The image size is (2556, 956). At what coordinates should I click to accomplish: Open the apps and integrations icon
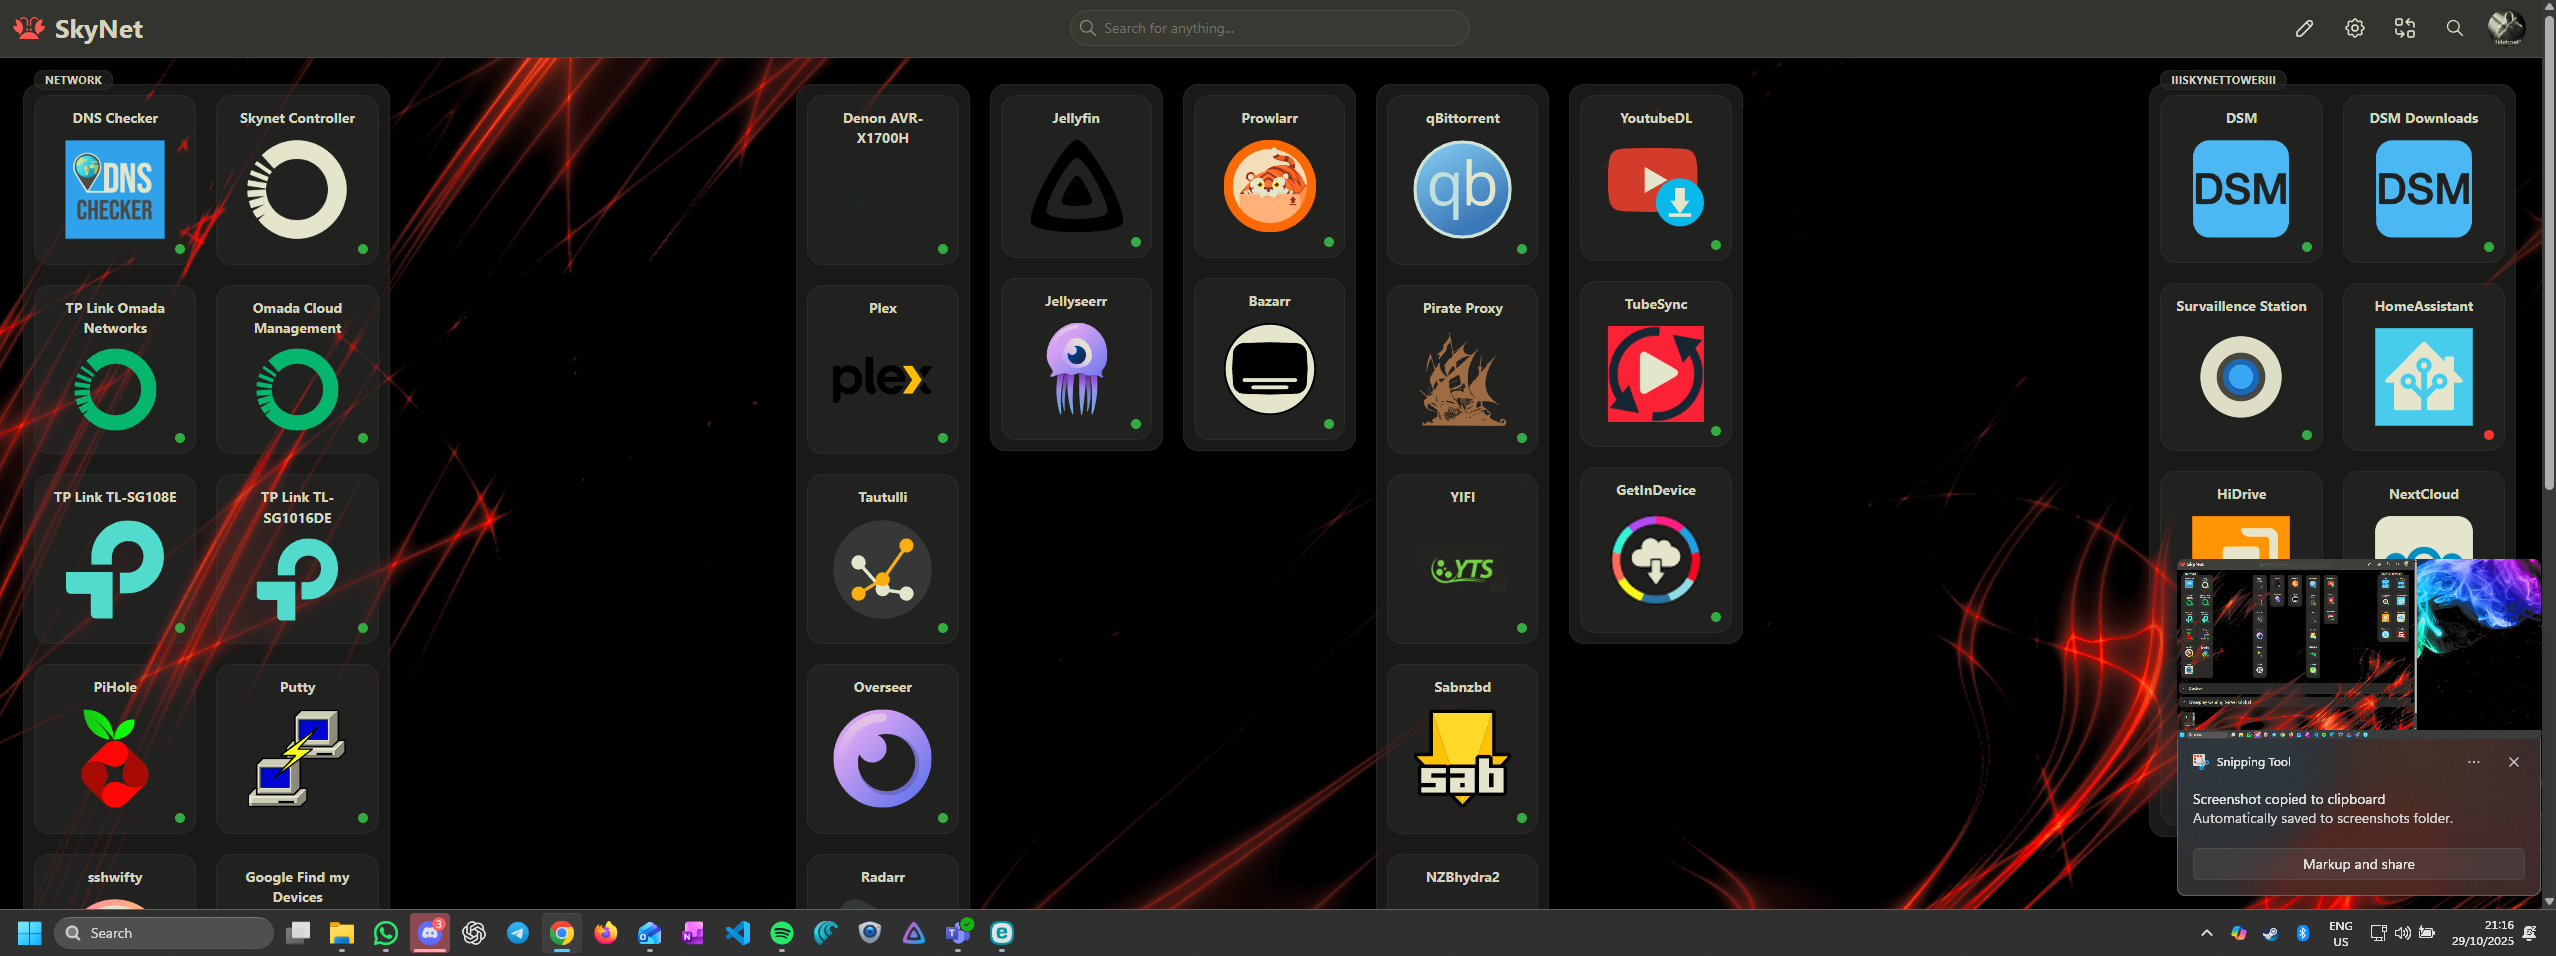pos(2404,28)
